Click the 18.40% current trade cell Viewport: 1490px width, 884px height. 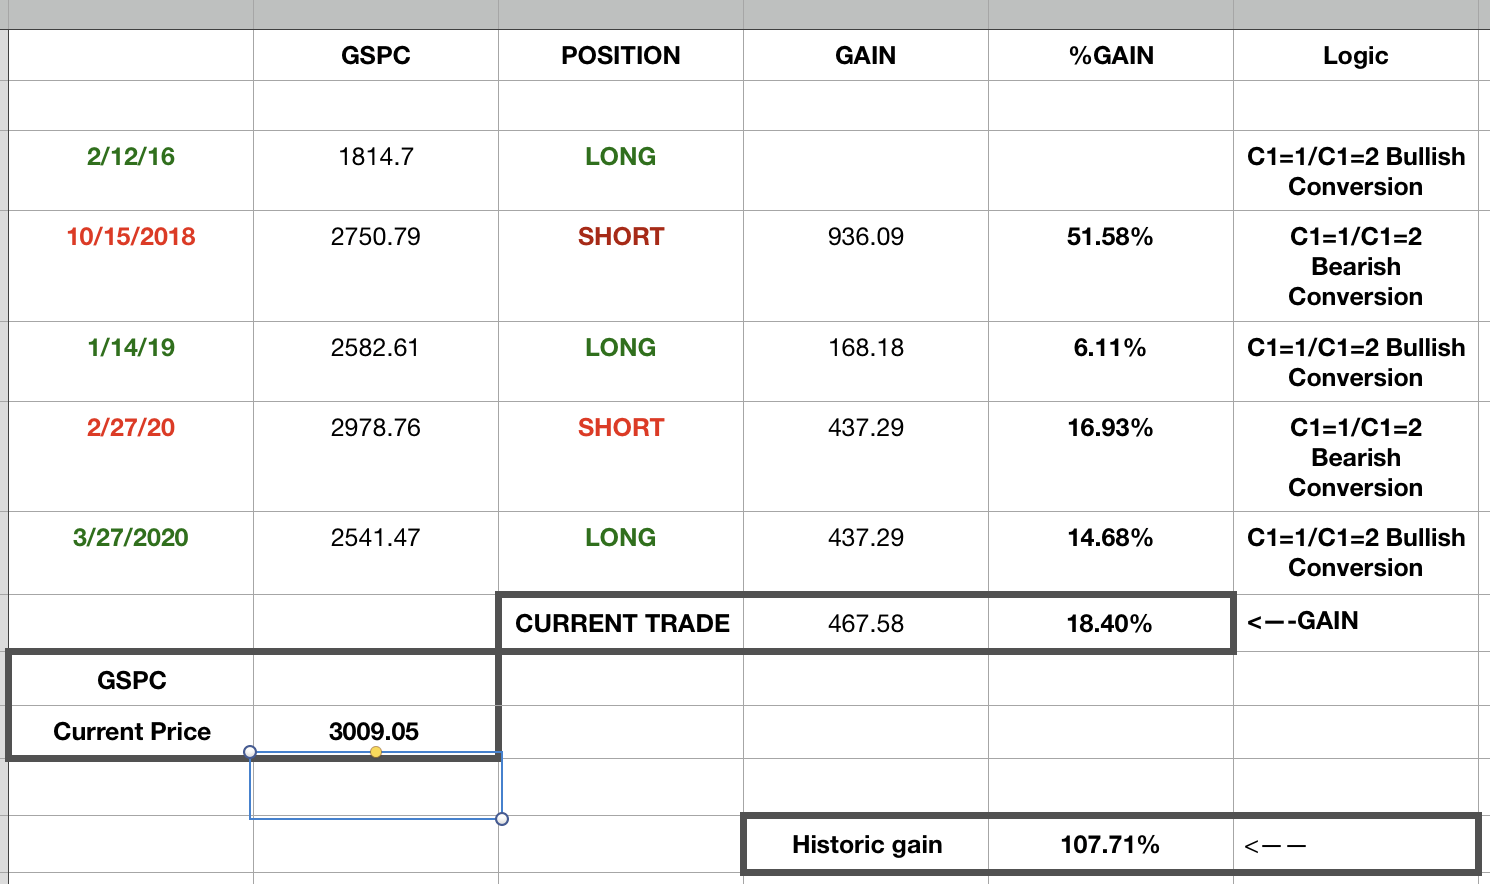pos(1110,624)
